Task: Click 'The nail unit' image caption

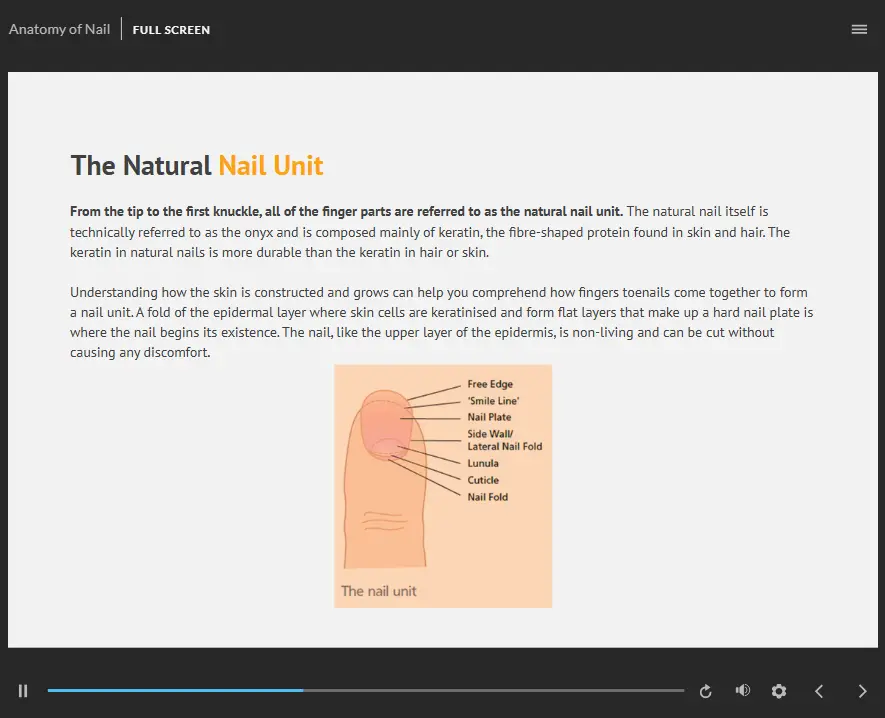Action: 379,591
